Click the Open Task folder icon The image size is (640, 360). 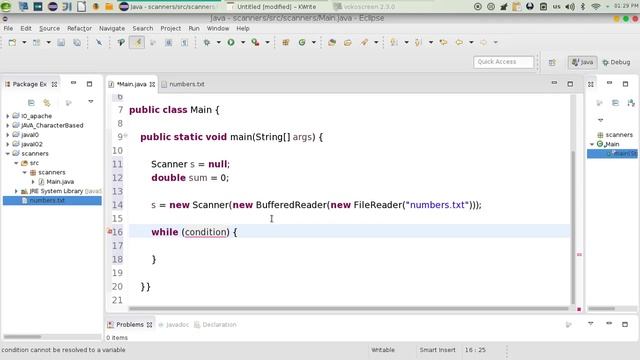[x=348, y=42]
